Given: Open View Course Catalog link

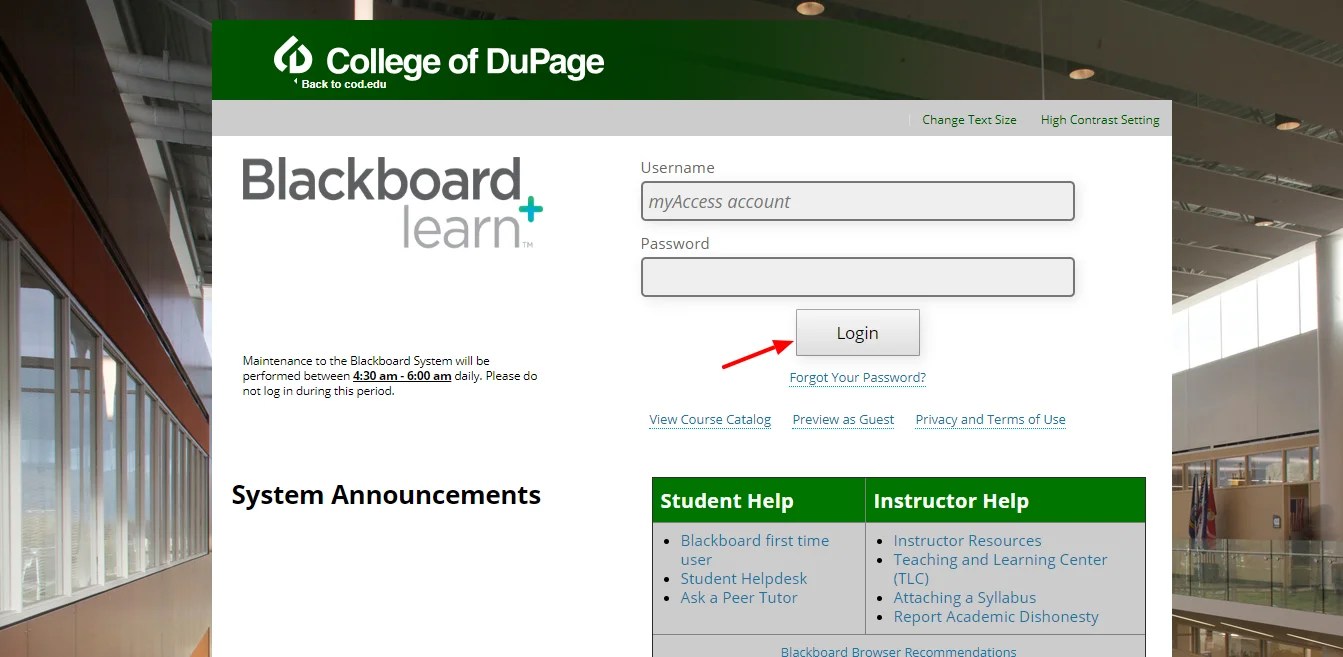Looking at the screenshot, I should point(710,420).
